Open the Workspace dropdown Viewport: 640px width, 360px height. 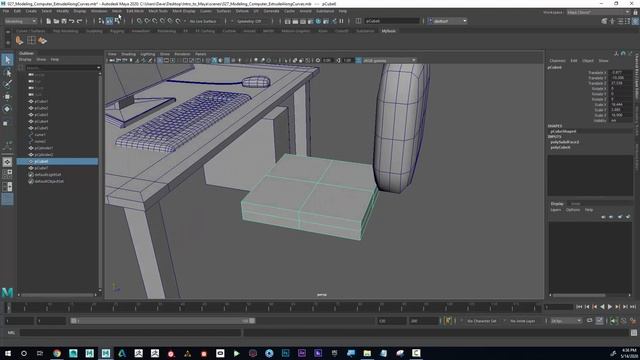coord(598,12)
